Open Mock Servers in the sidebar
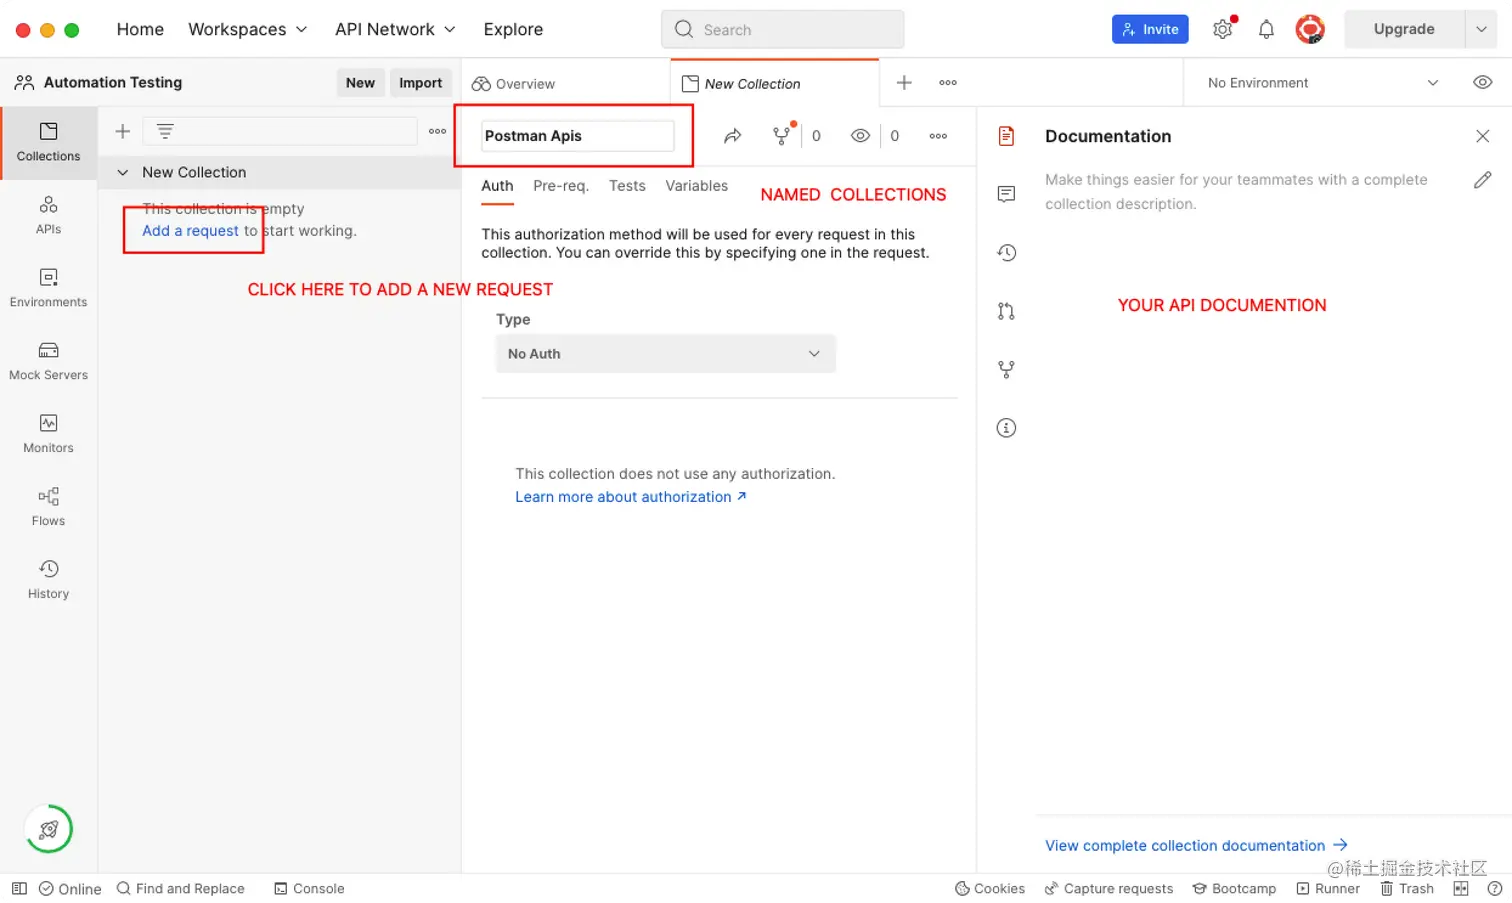This screenshot has height=903, width=1512. [x=48, y=361]
